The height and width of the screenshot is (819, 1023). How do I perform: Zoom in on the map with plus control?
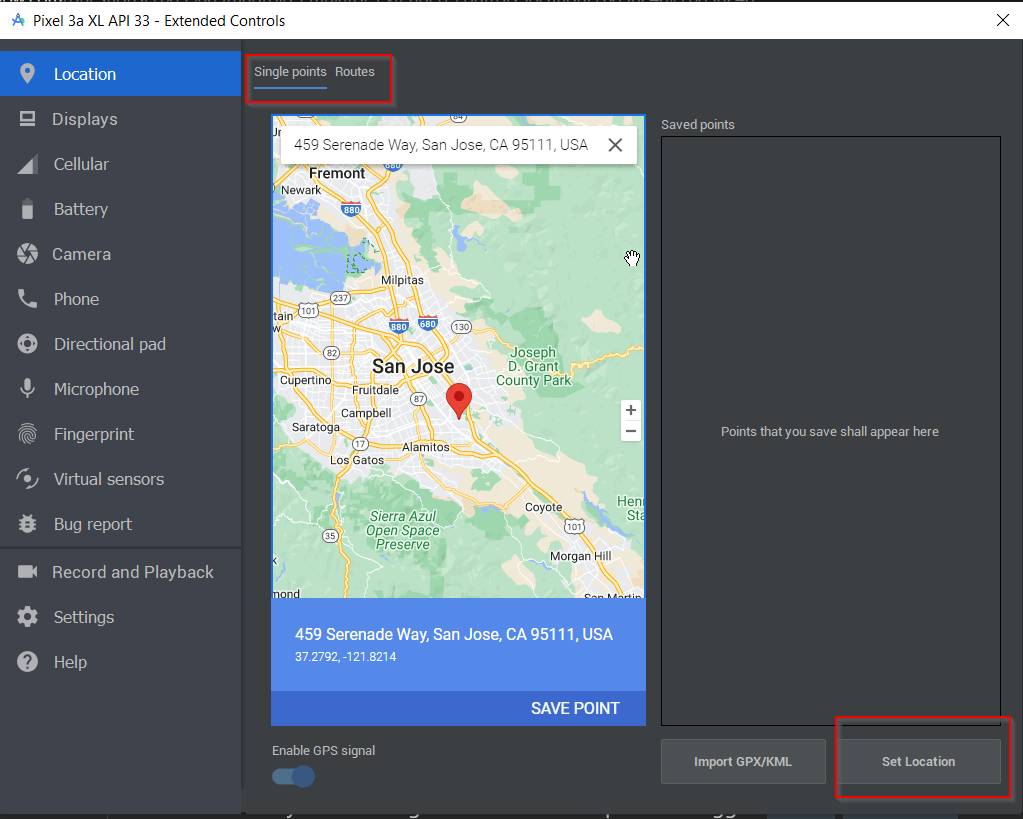[x=630, y=409]
